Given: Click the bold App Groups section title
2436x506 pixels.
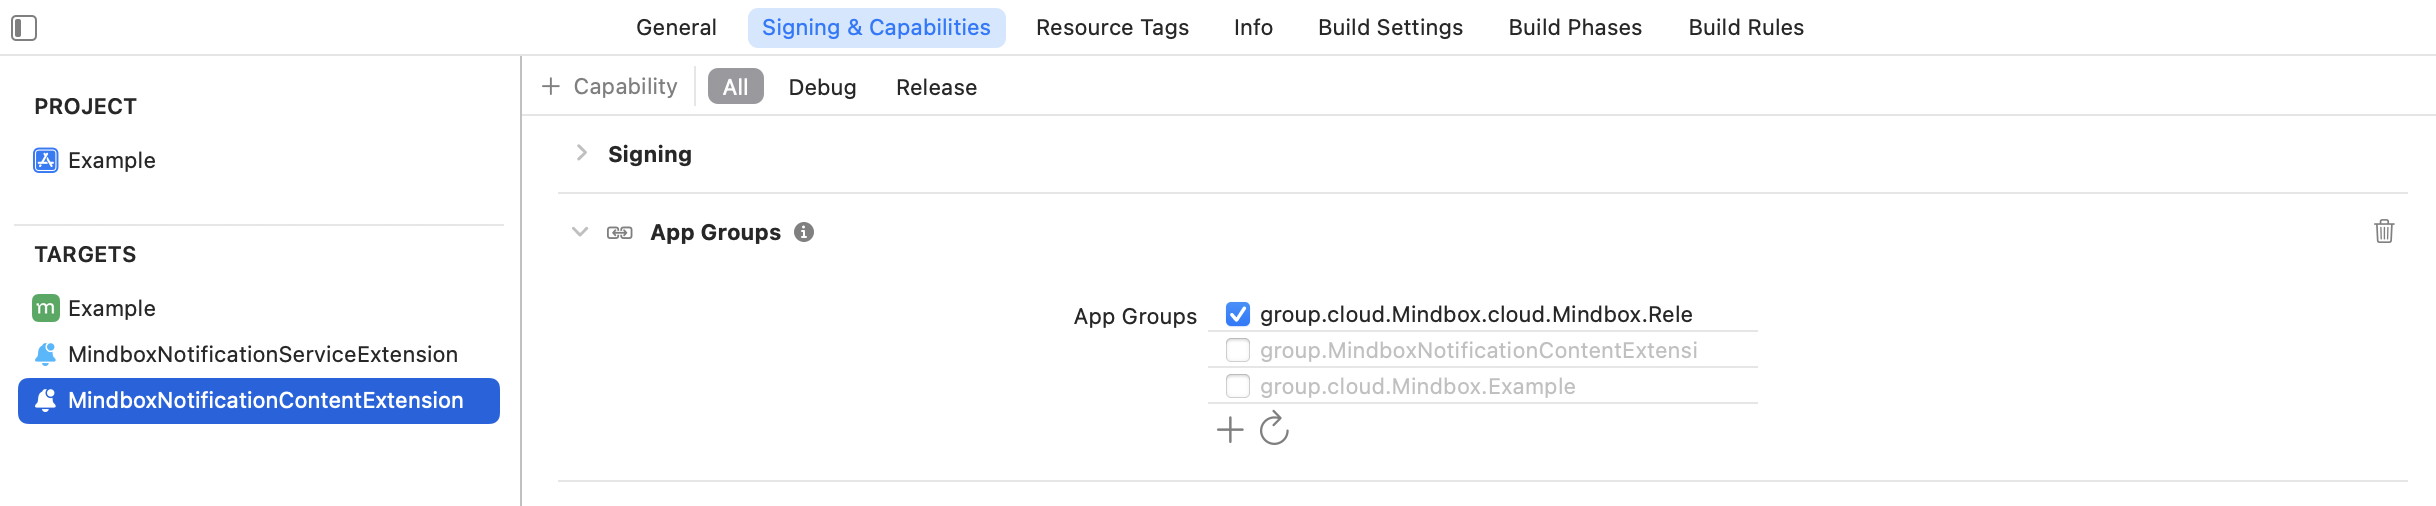Looking at the screenshot, I should [716, 232].
